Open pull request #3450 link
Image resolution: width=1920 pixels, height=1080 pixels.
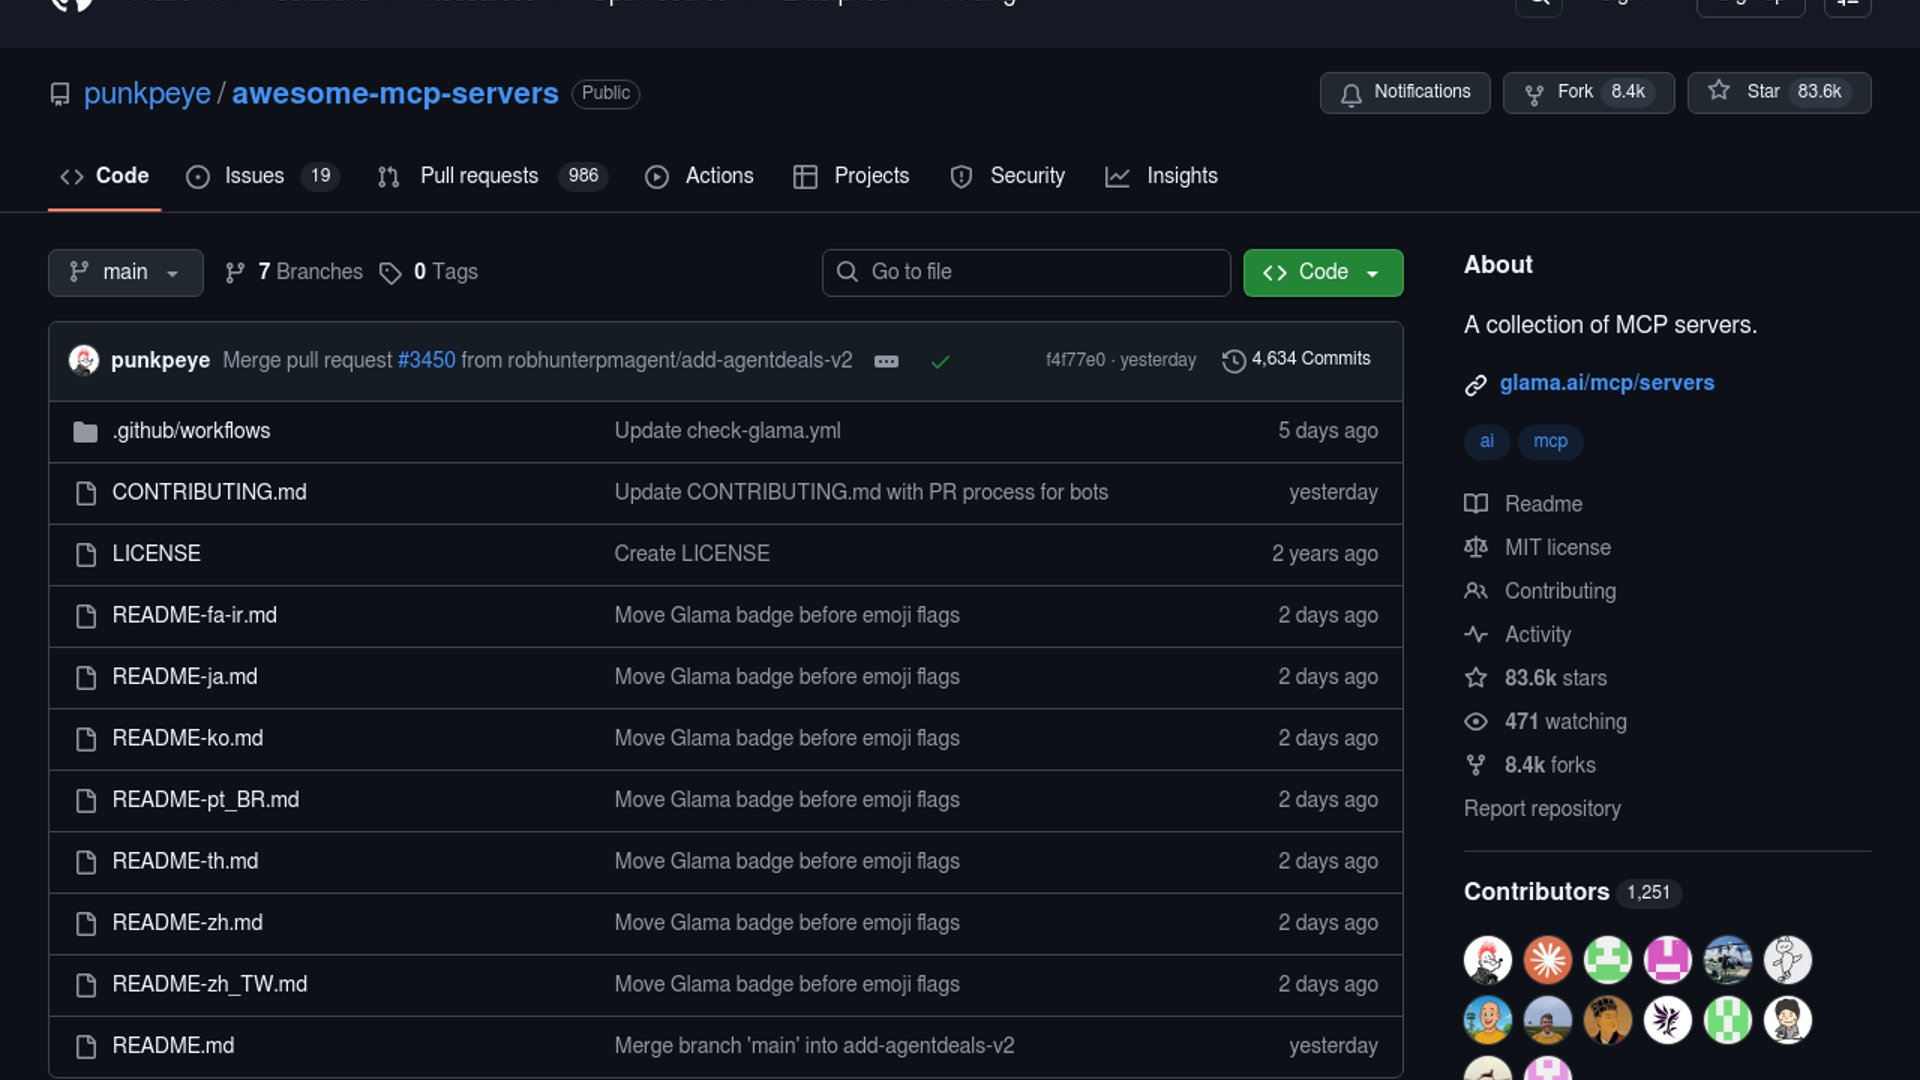pyautogui.click(x=426, y=360)
